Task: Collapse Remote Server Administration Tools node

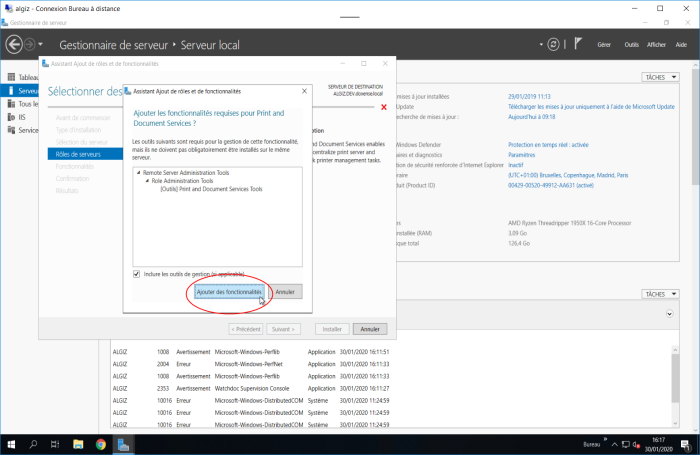Action: click(139, 173)
